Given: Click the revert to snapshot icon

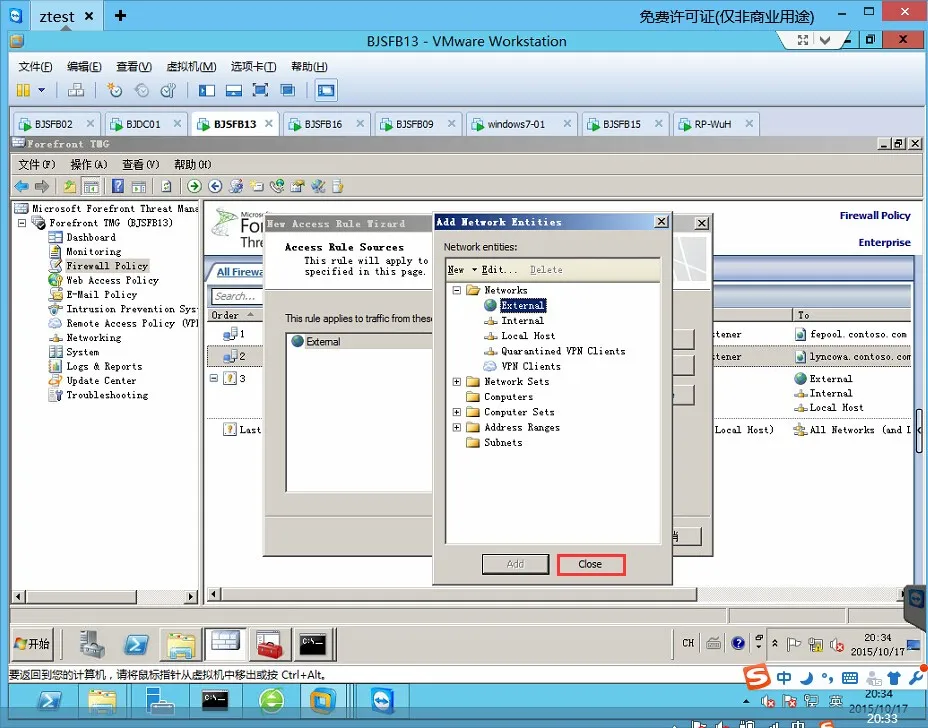Looking at the screenshot, I should tap(142, 90).
